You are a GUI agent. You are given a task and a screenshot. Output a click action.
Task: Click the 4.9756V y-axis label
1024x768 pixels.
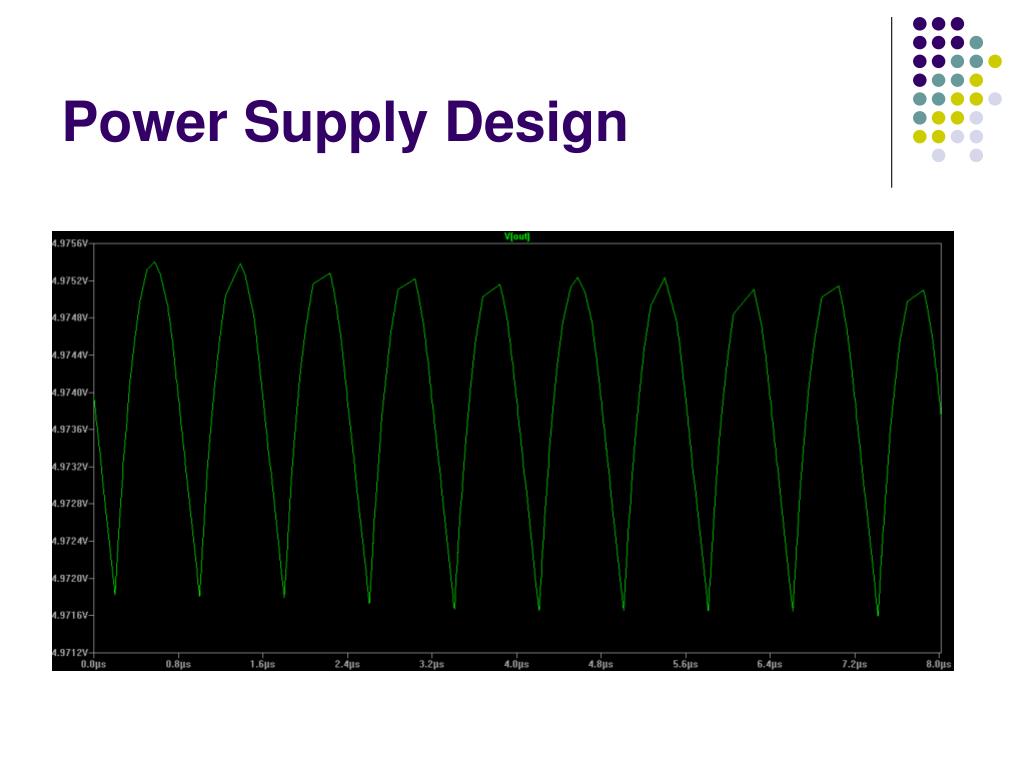71,243
